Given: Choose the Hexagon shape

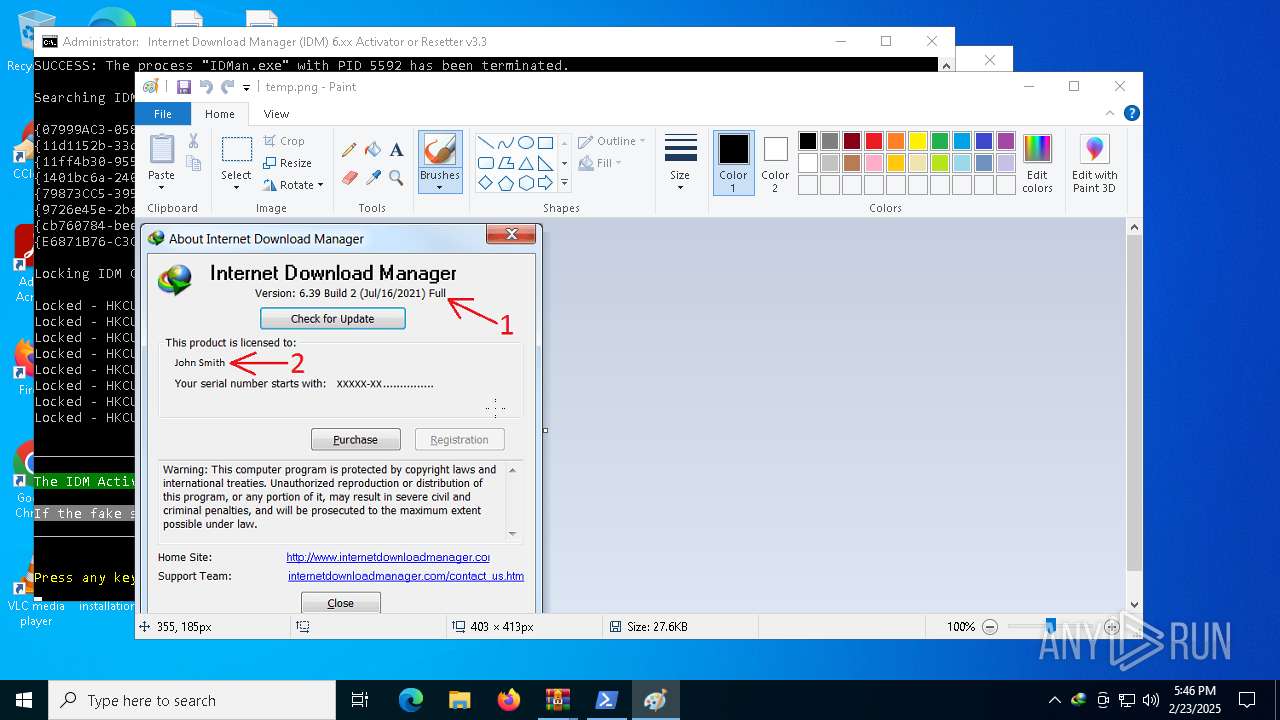Looking at the screenshot, I should point(525,183).
